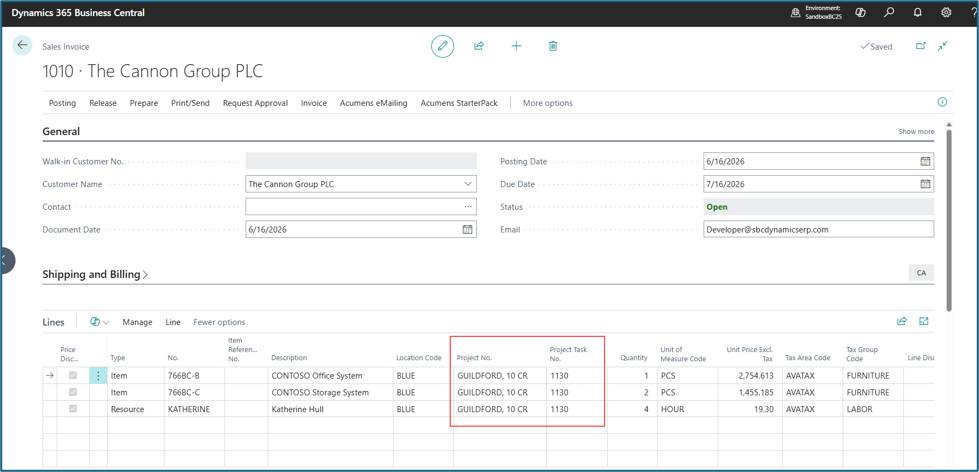This screenshot has height=472, width=979.
Task: Collapse the page with arrows icon
Action: coord(943,46)
